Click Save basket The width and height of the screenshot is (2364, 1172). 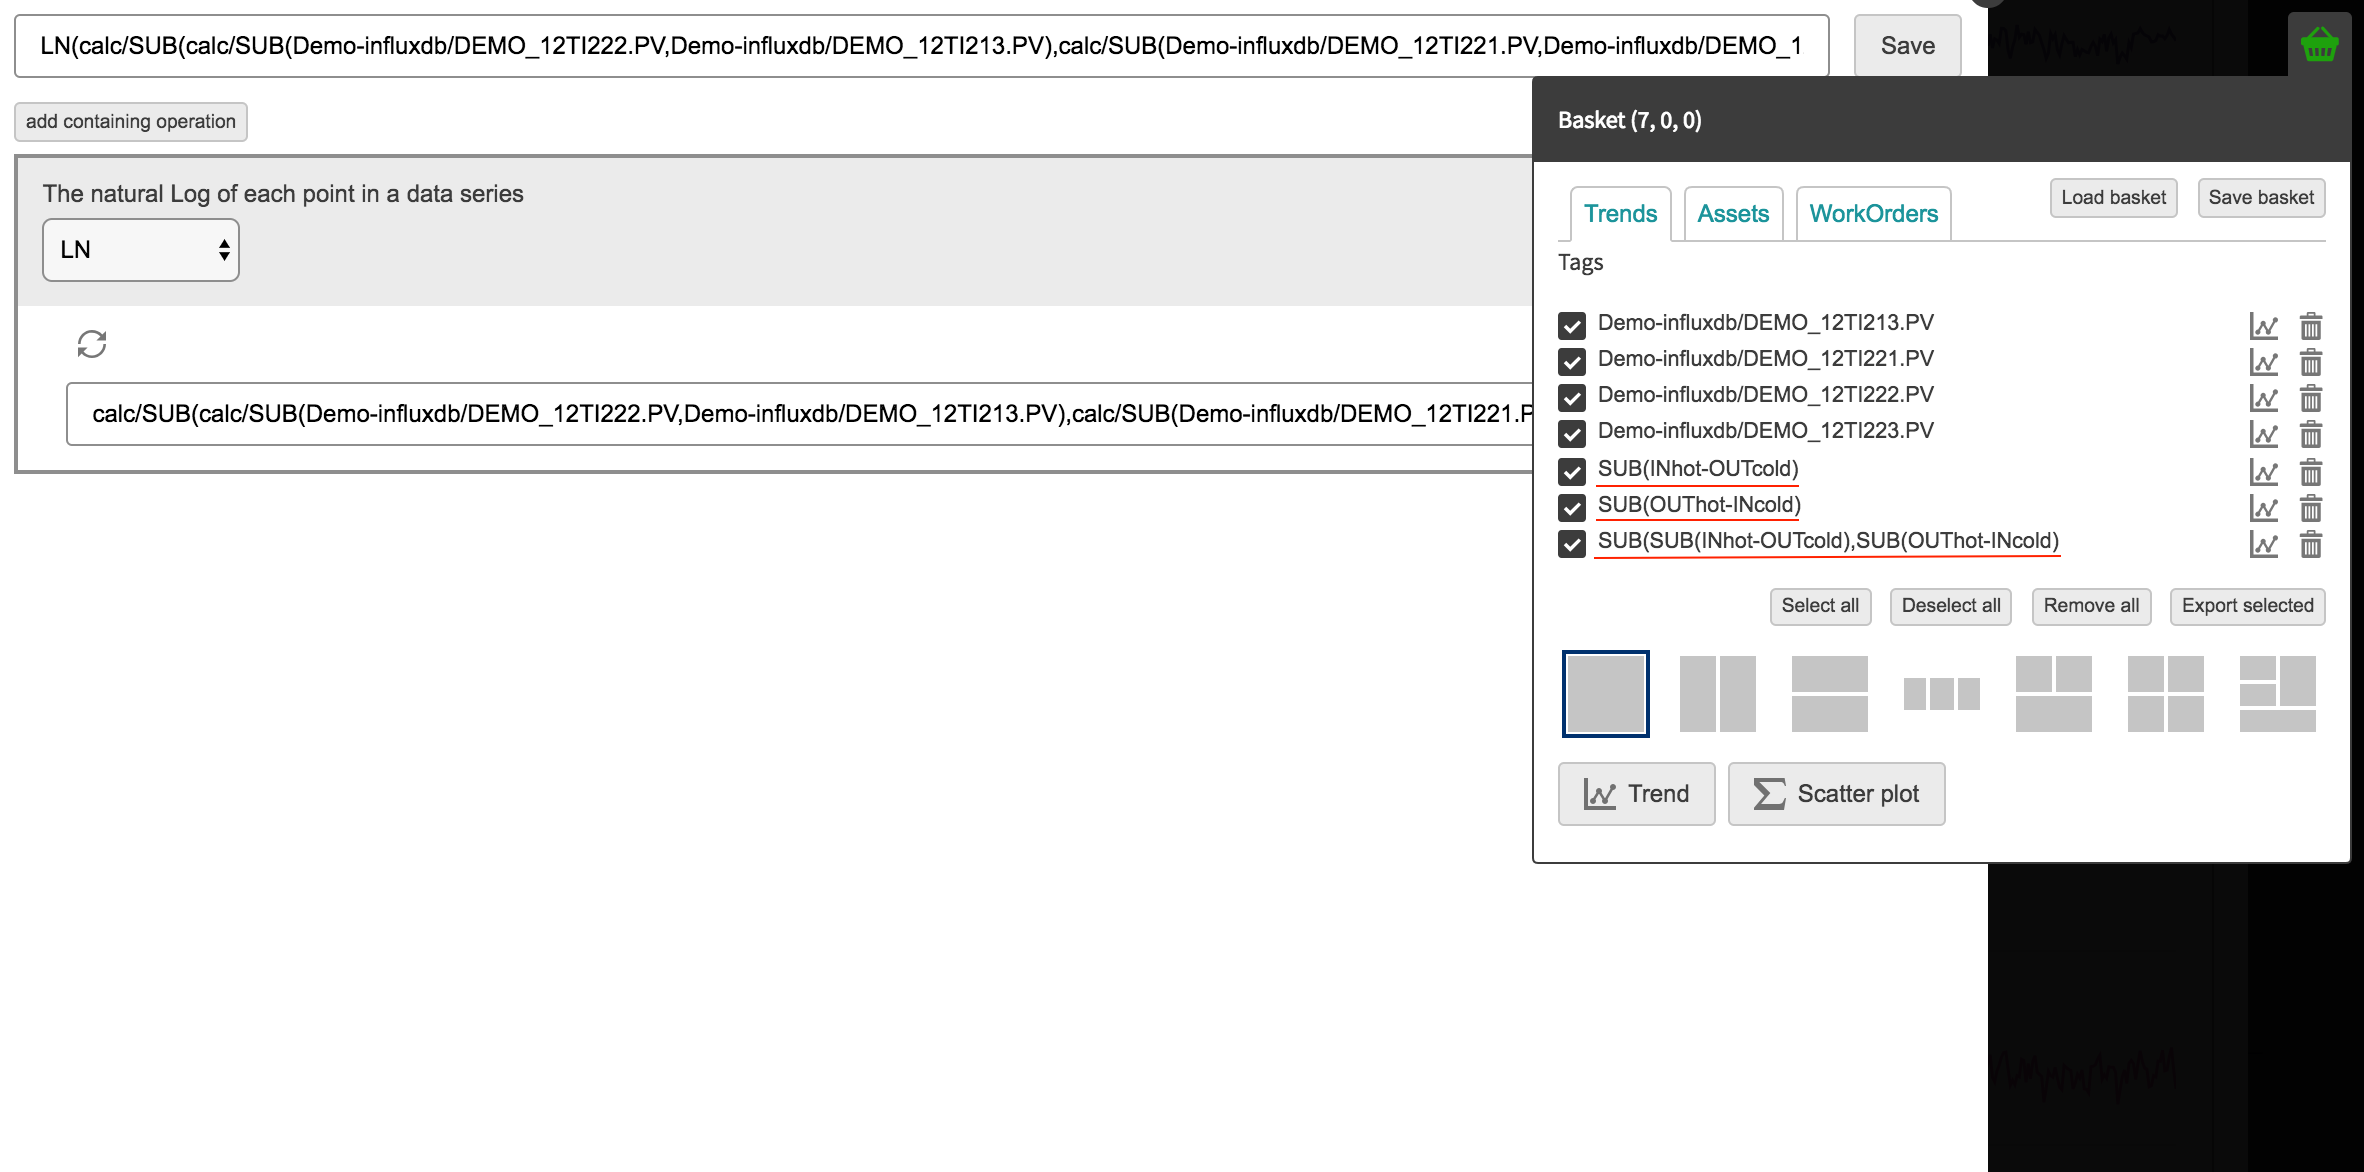[x=2261, y=198]
